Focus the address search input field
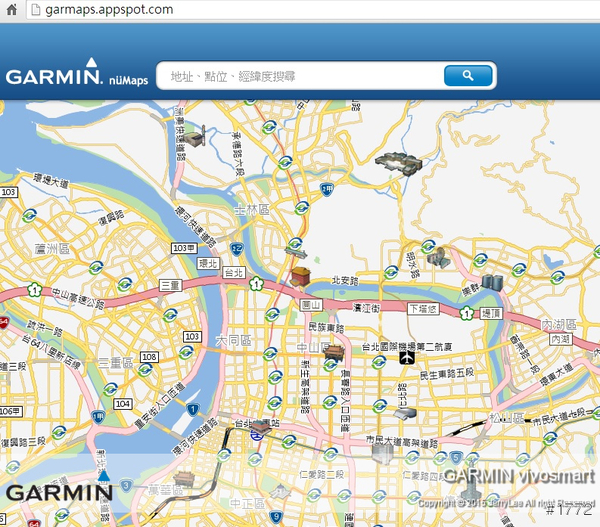Screen dimensions: 600x527 point(300,76)
